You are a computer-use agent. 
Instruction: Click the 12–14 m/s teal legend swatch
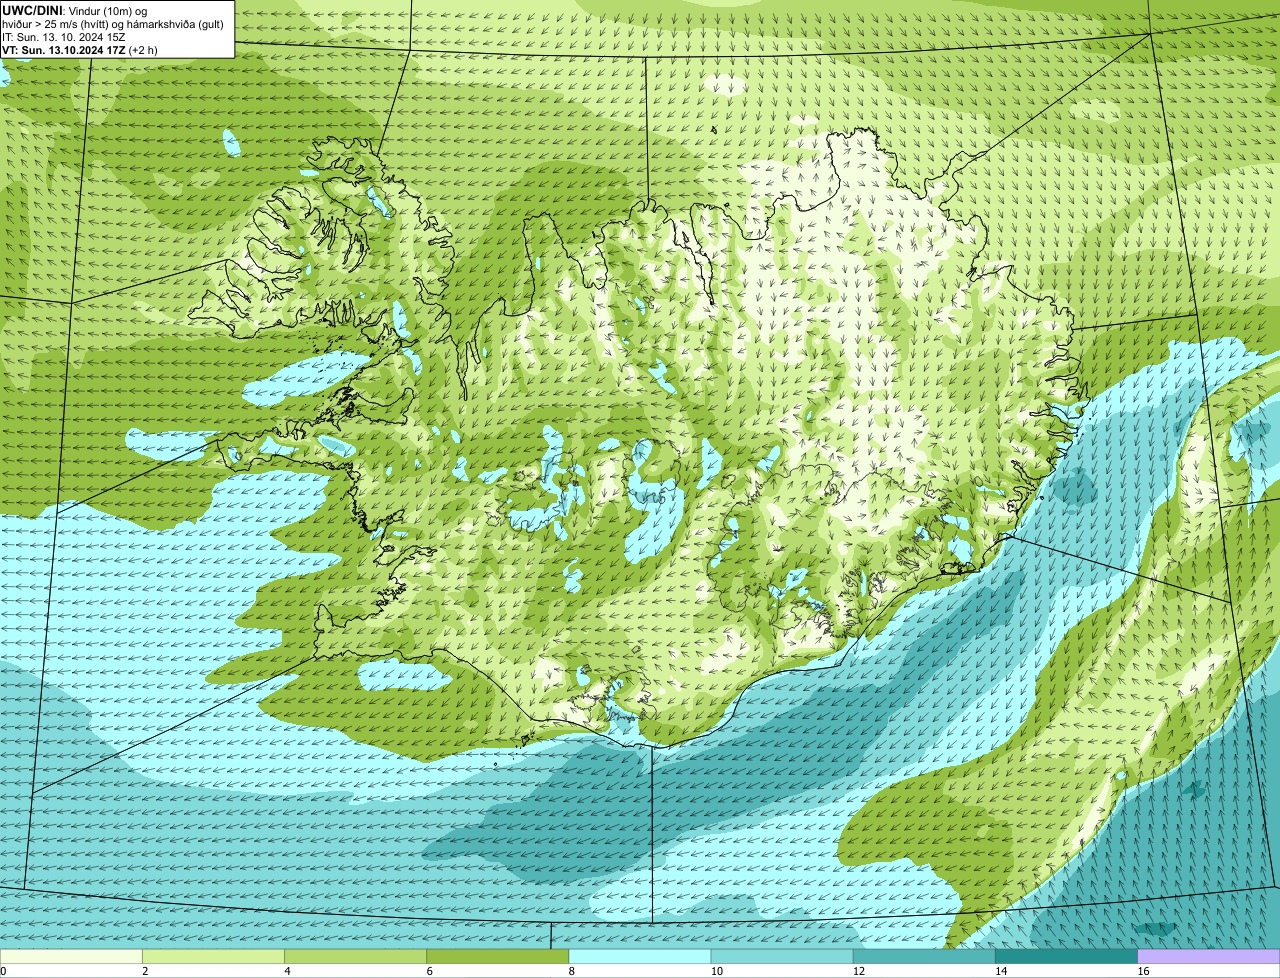coord(924,956)
